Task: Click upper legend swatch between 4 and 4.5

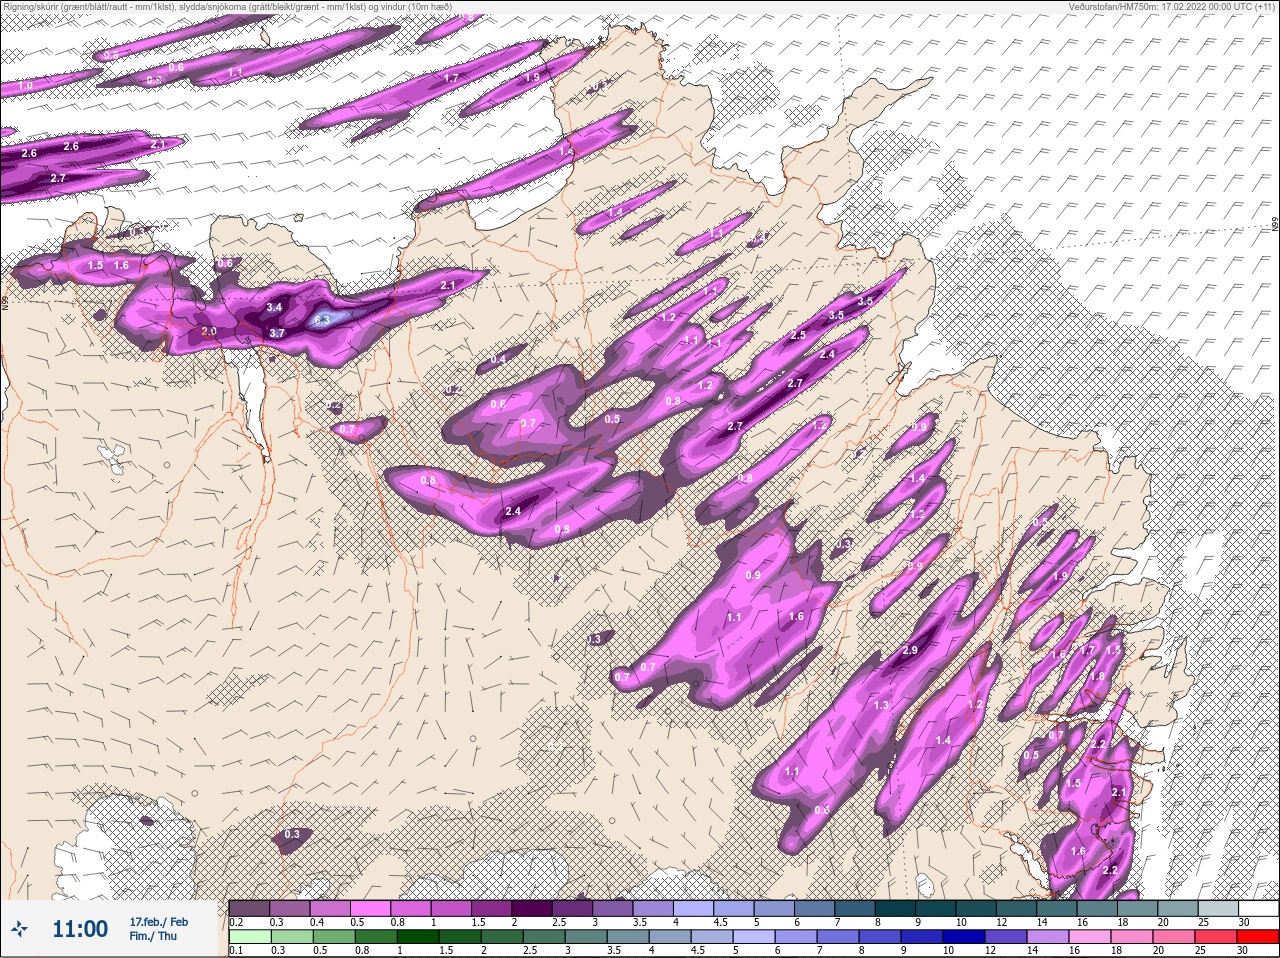Action: pos(695,909)
